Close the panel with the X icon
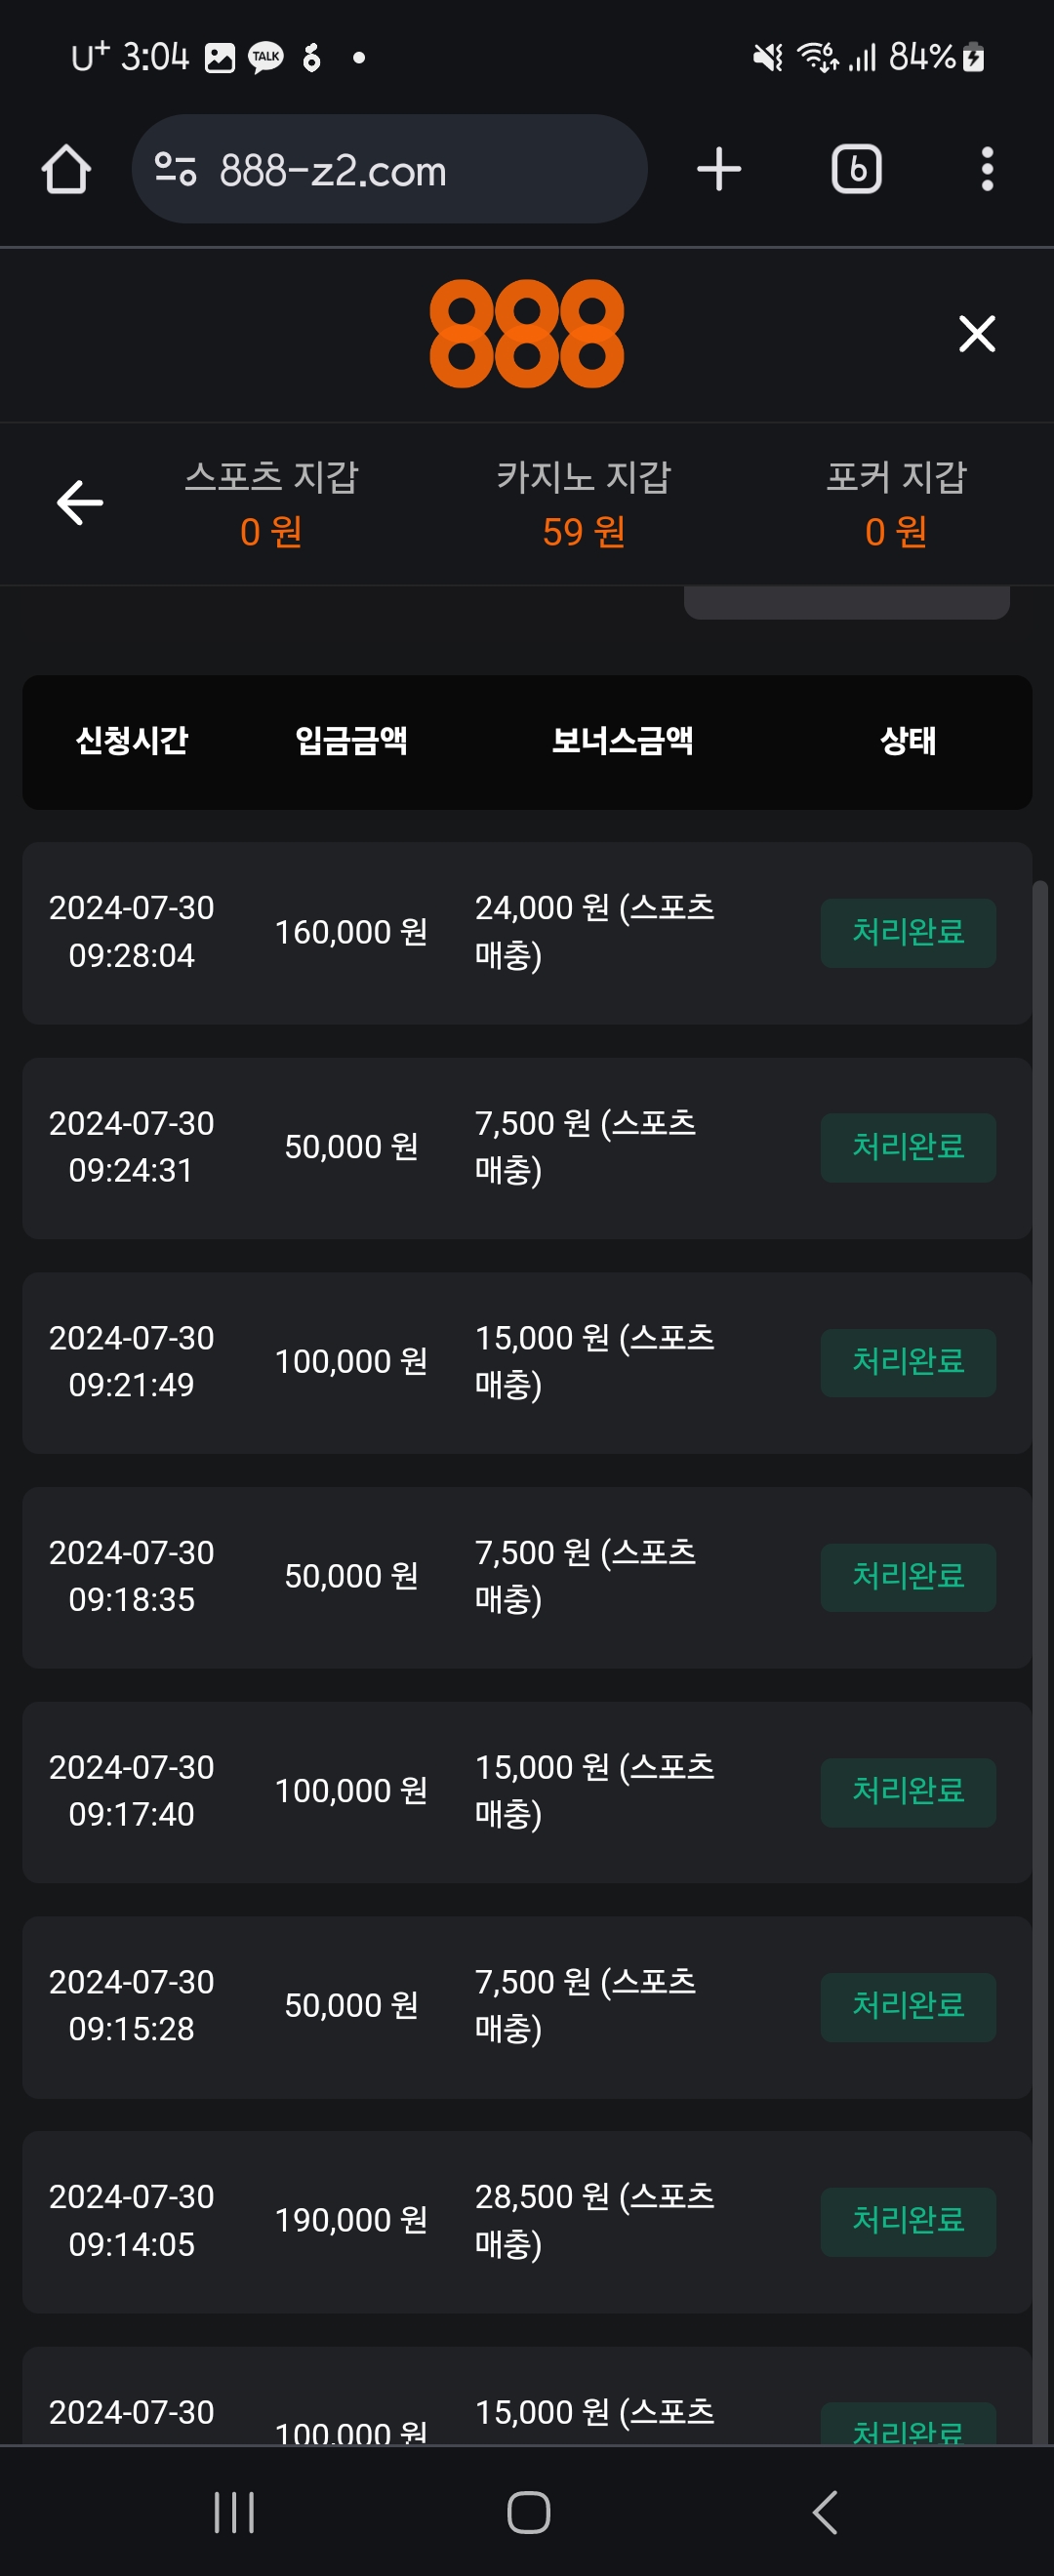Viewport: 1054px width, 2576px height. pos(977,334)
